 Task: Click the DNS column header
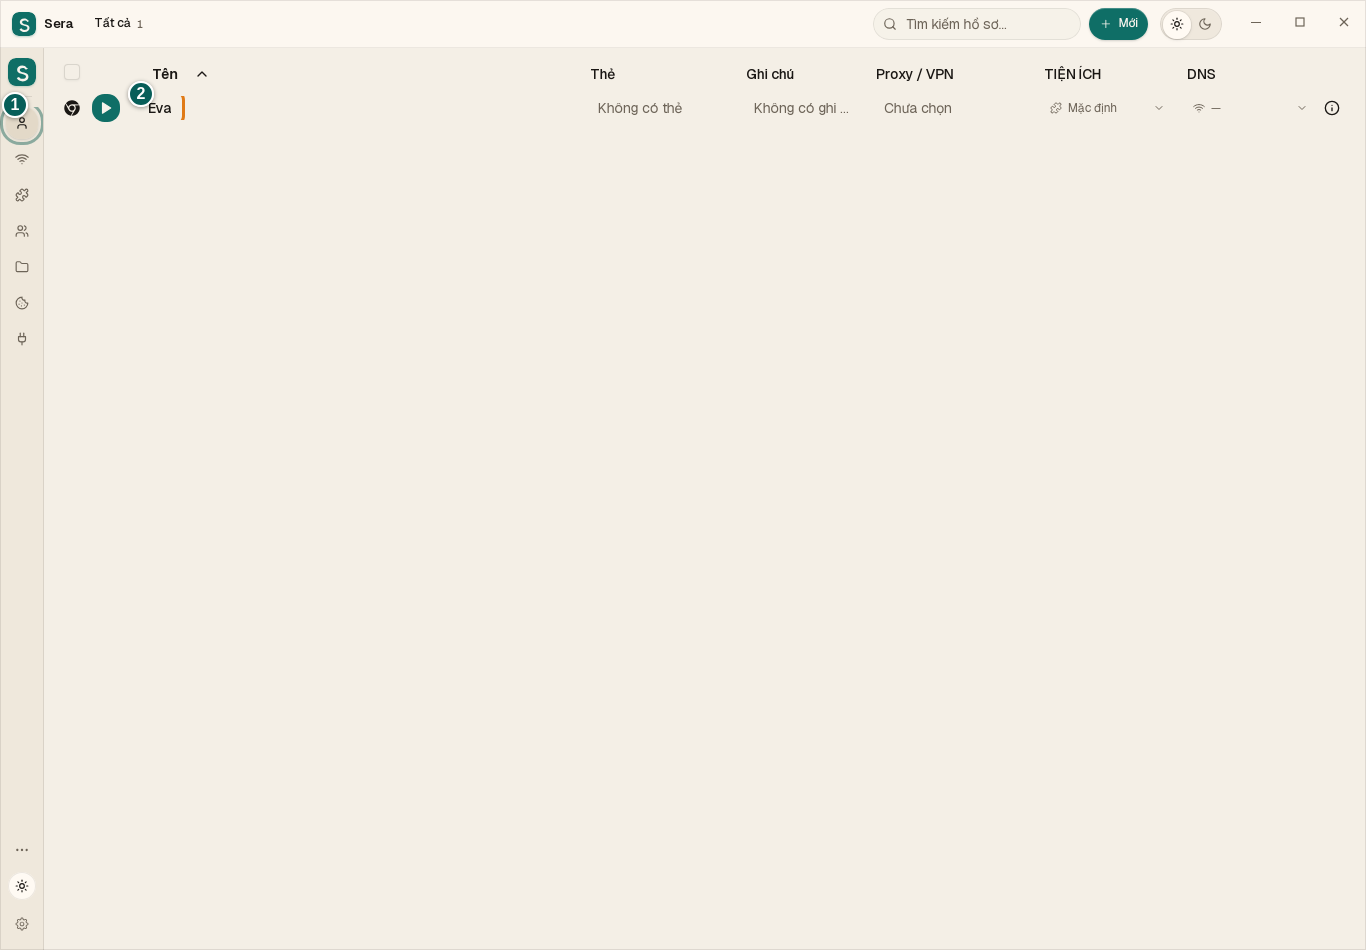(x=1201, y=74)
